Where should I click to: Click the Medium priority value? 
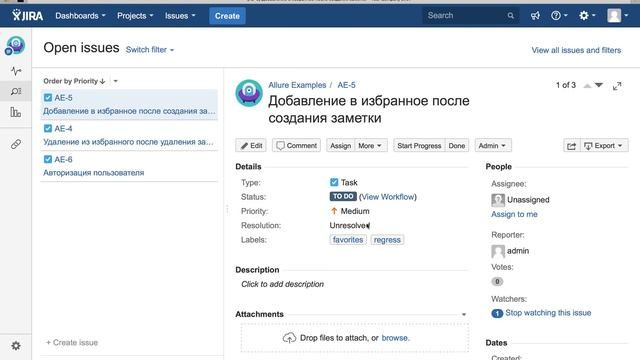(350, 211)
